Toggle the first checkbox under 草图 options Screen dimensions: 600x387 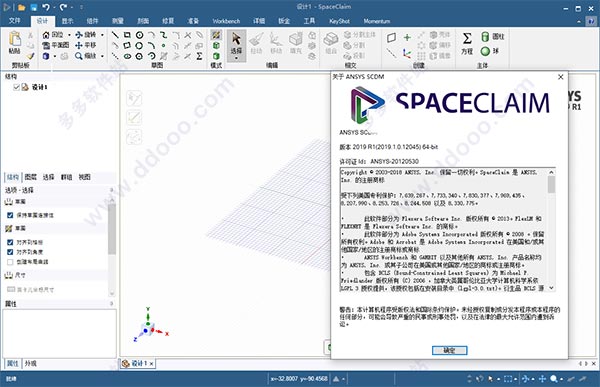[10, 215]
